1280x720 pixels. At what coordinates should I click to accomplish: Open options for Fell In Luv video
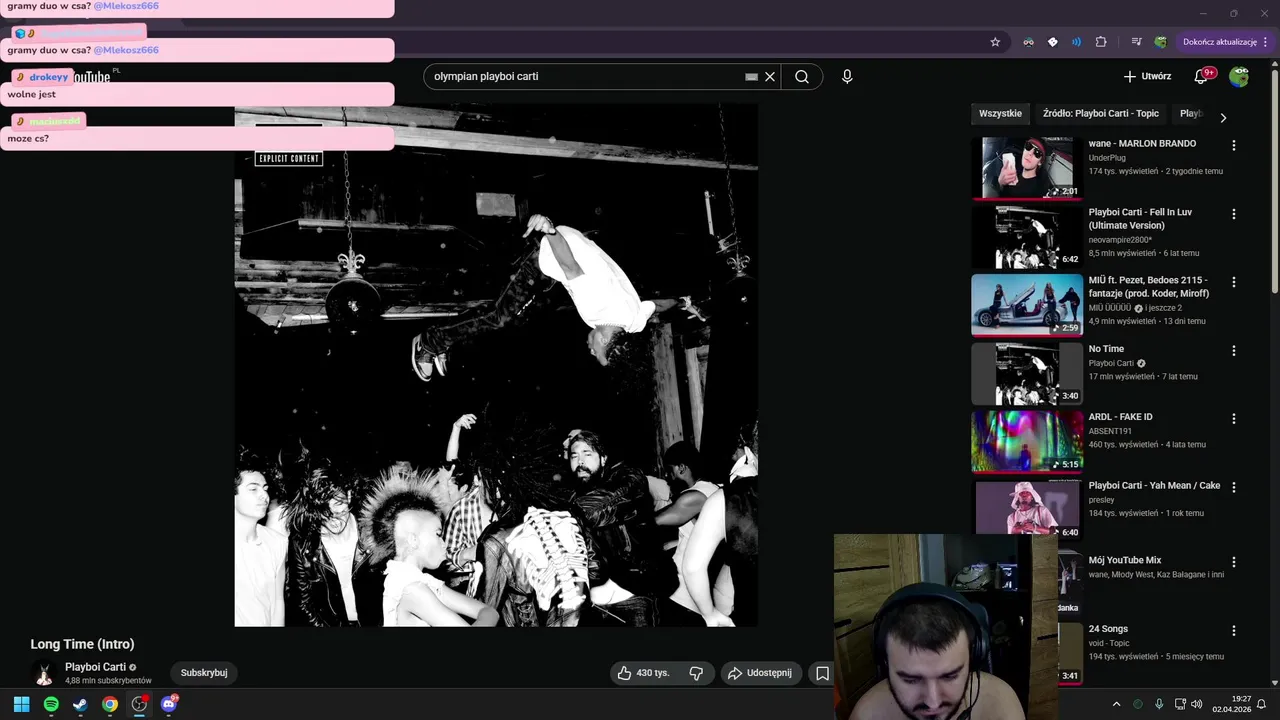(x=1233, y=214)
